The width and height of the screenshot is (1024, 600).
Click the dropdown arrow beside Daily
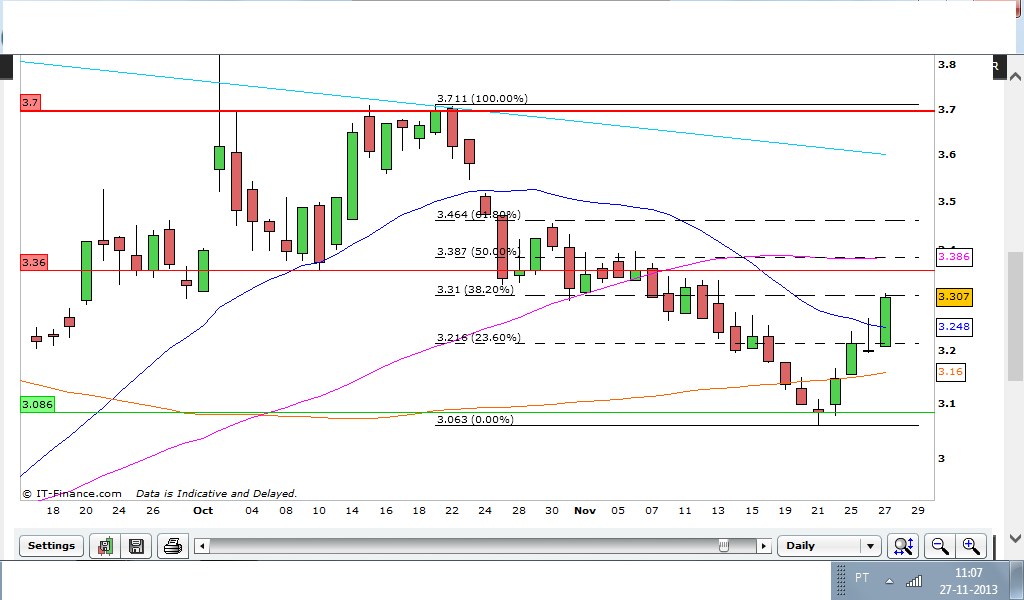click(871, 546)
